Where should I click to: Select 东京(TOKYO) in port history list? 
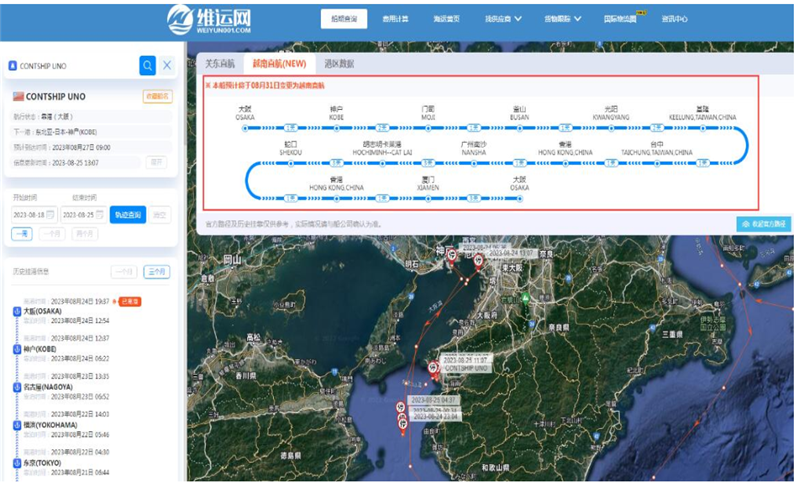(42, 463)
